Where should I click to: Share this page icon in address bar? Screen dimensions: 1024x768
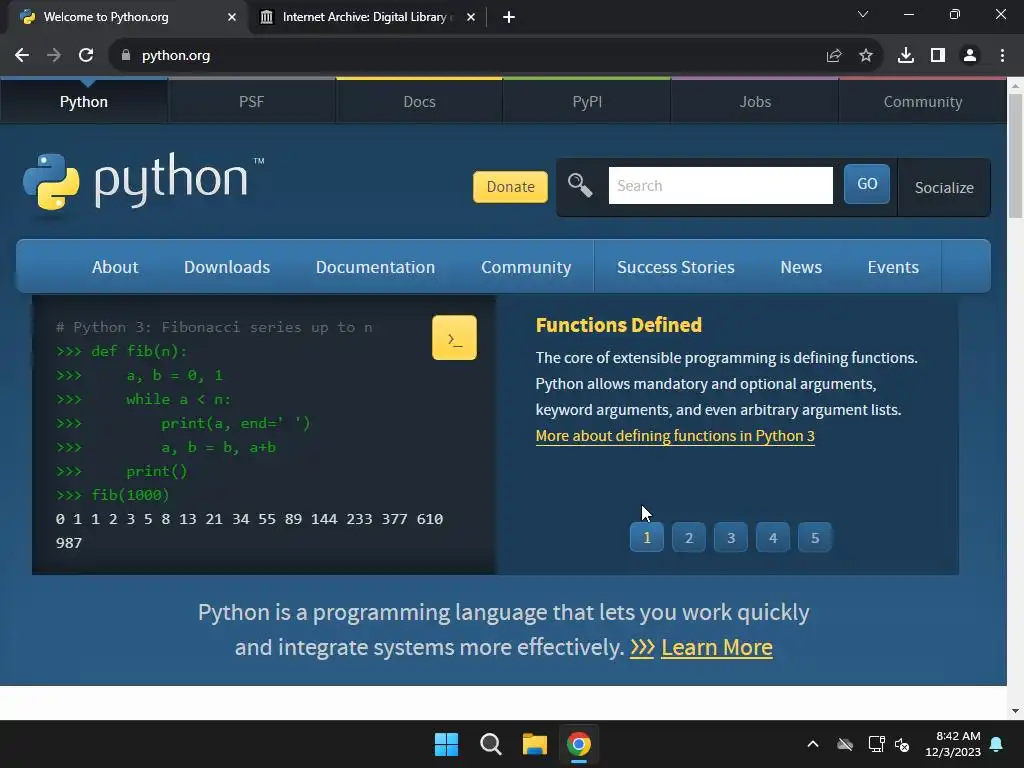[x=833, y=56]
